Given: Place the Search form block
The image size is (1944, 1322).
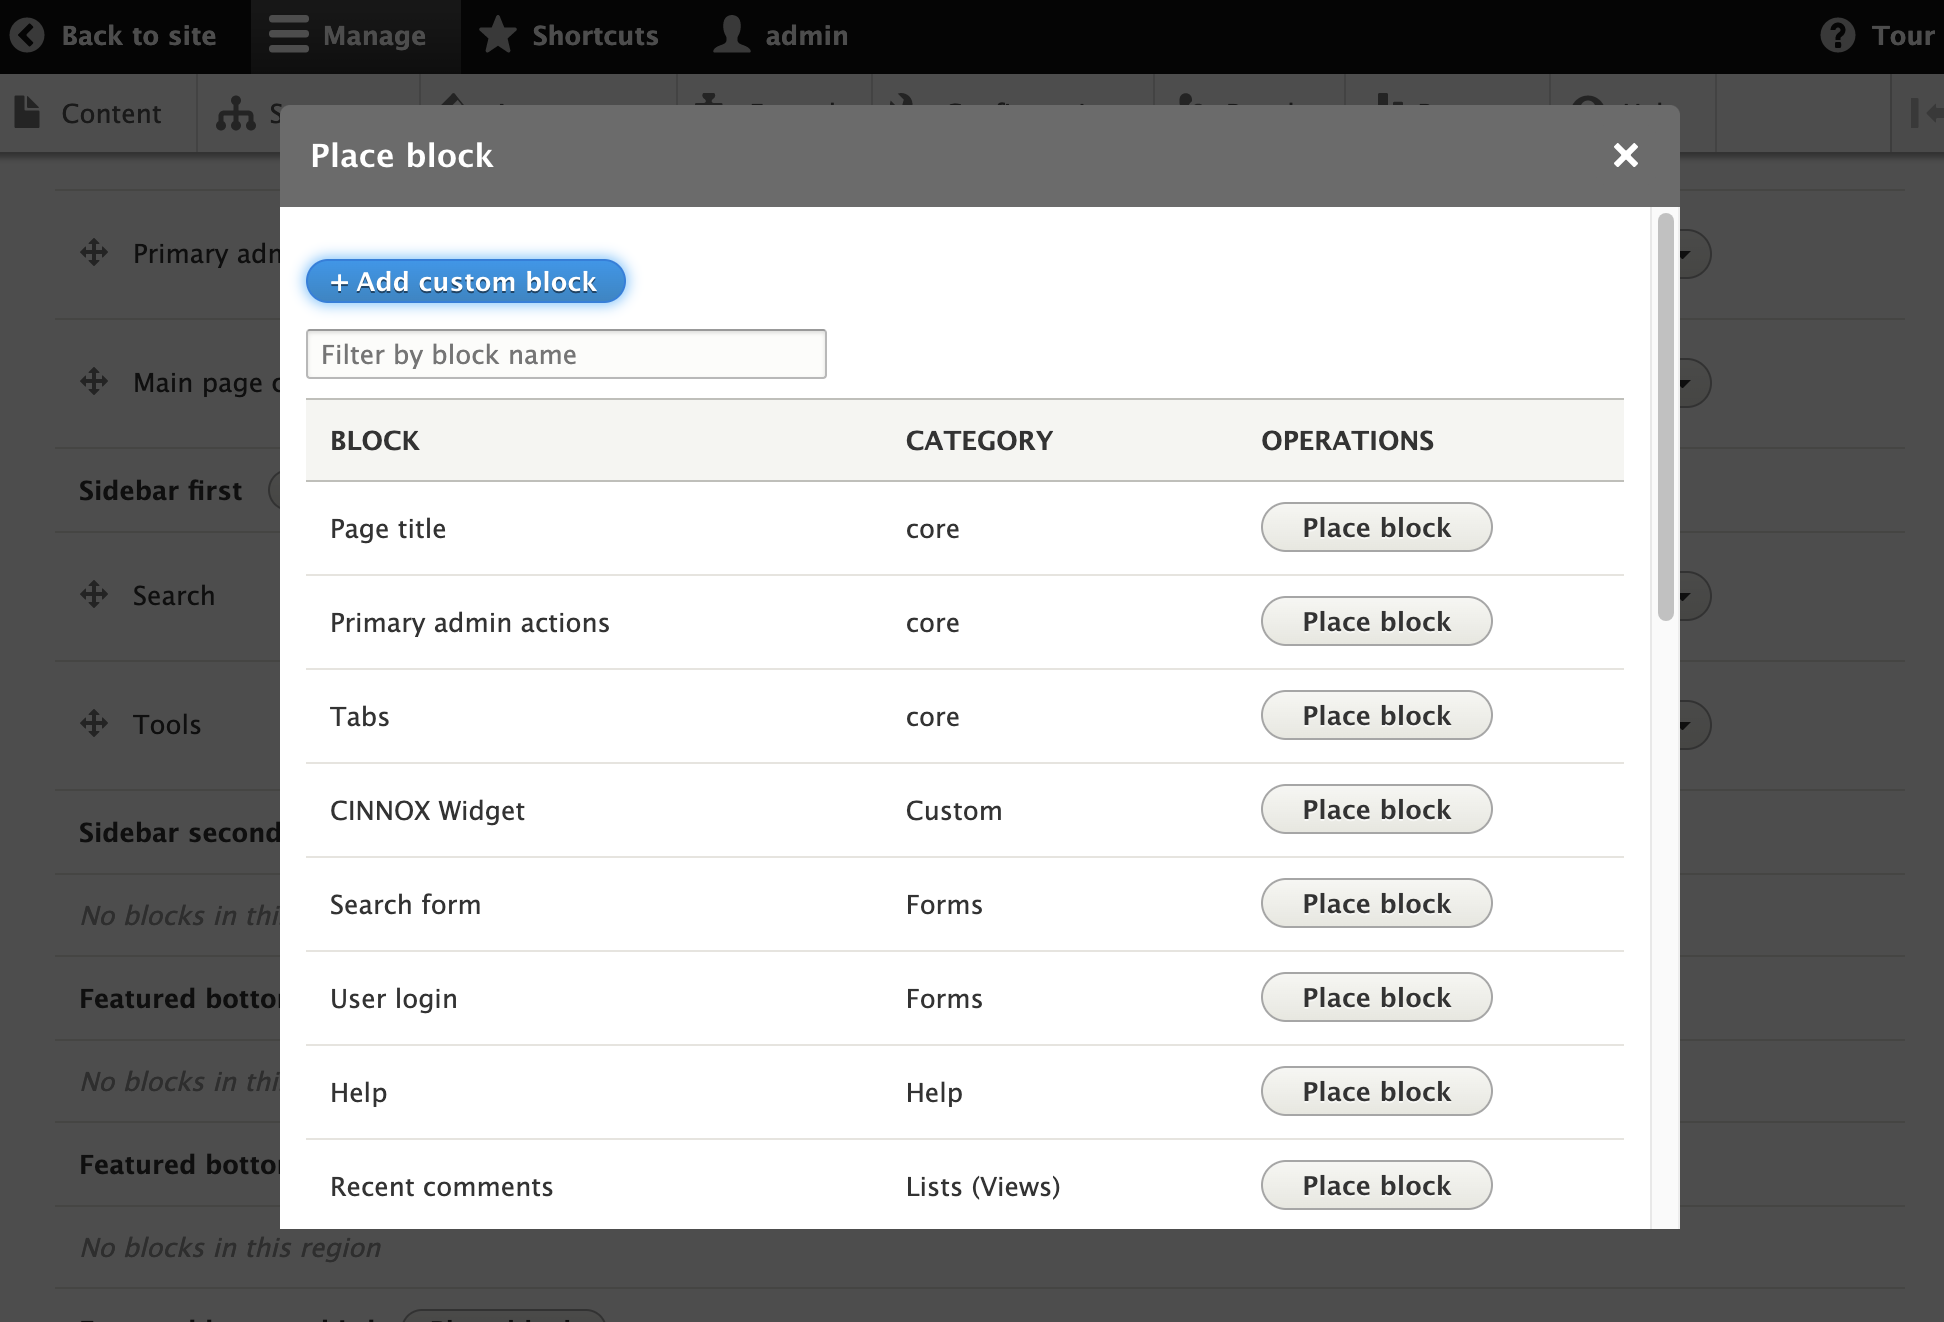Looking at the screenshot, I should [1376, 903].
